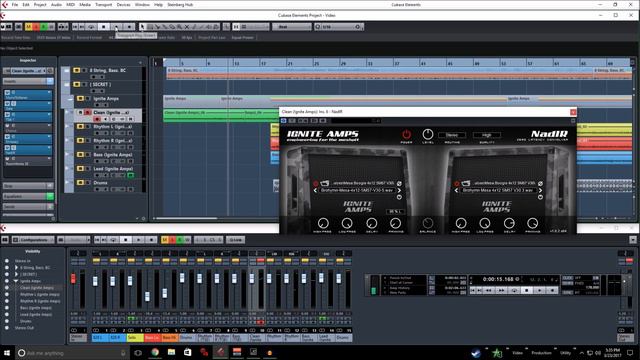Open NadIR Routing dropdown
The height and width of the screenshot is (360, 640).
(x=452, y=135)
